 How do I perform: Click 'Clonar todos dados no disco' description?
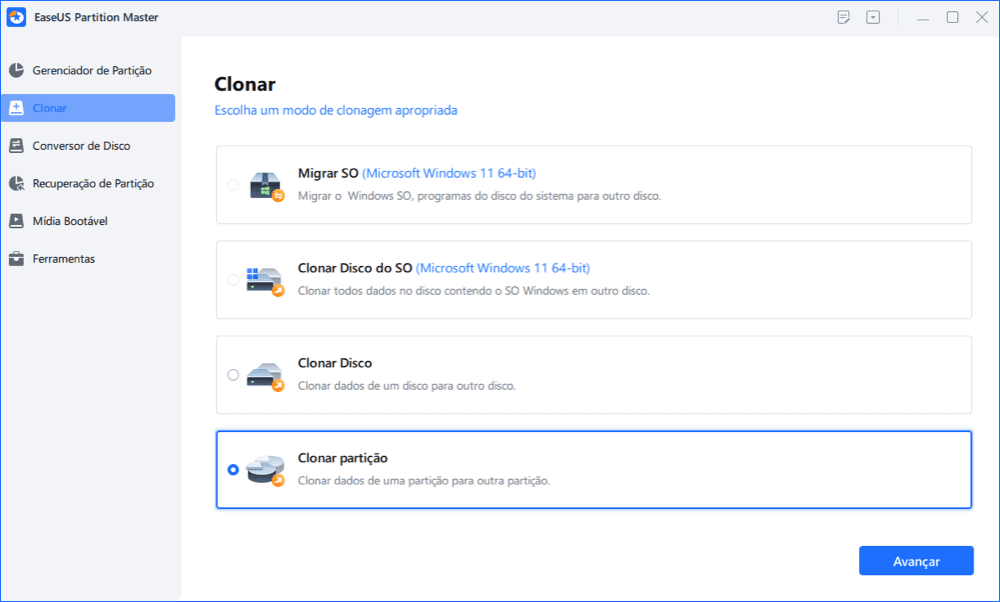(x=474, y=291)
